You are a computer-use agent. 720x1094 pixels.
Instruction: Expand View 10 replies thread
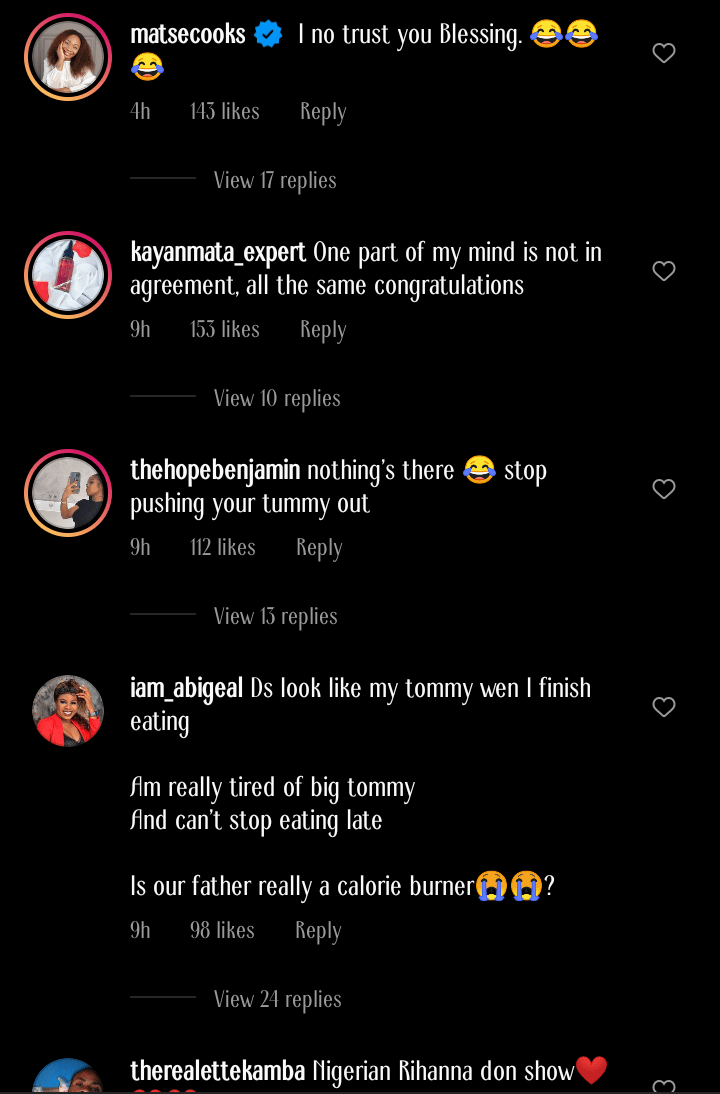coord(277,398)
